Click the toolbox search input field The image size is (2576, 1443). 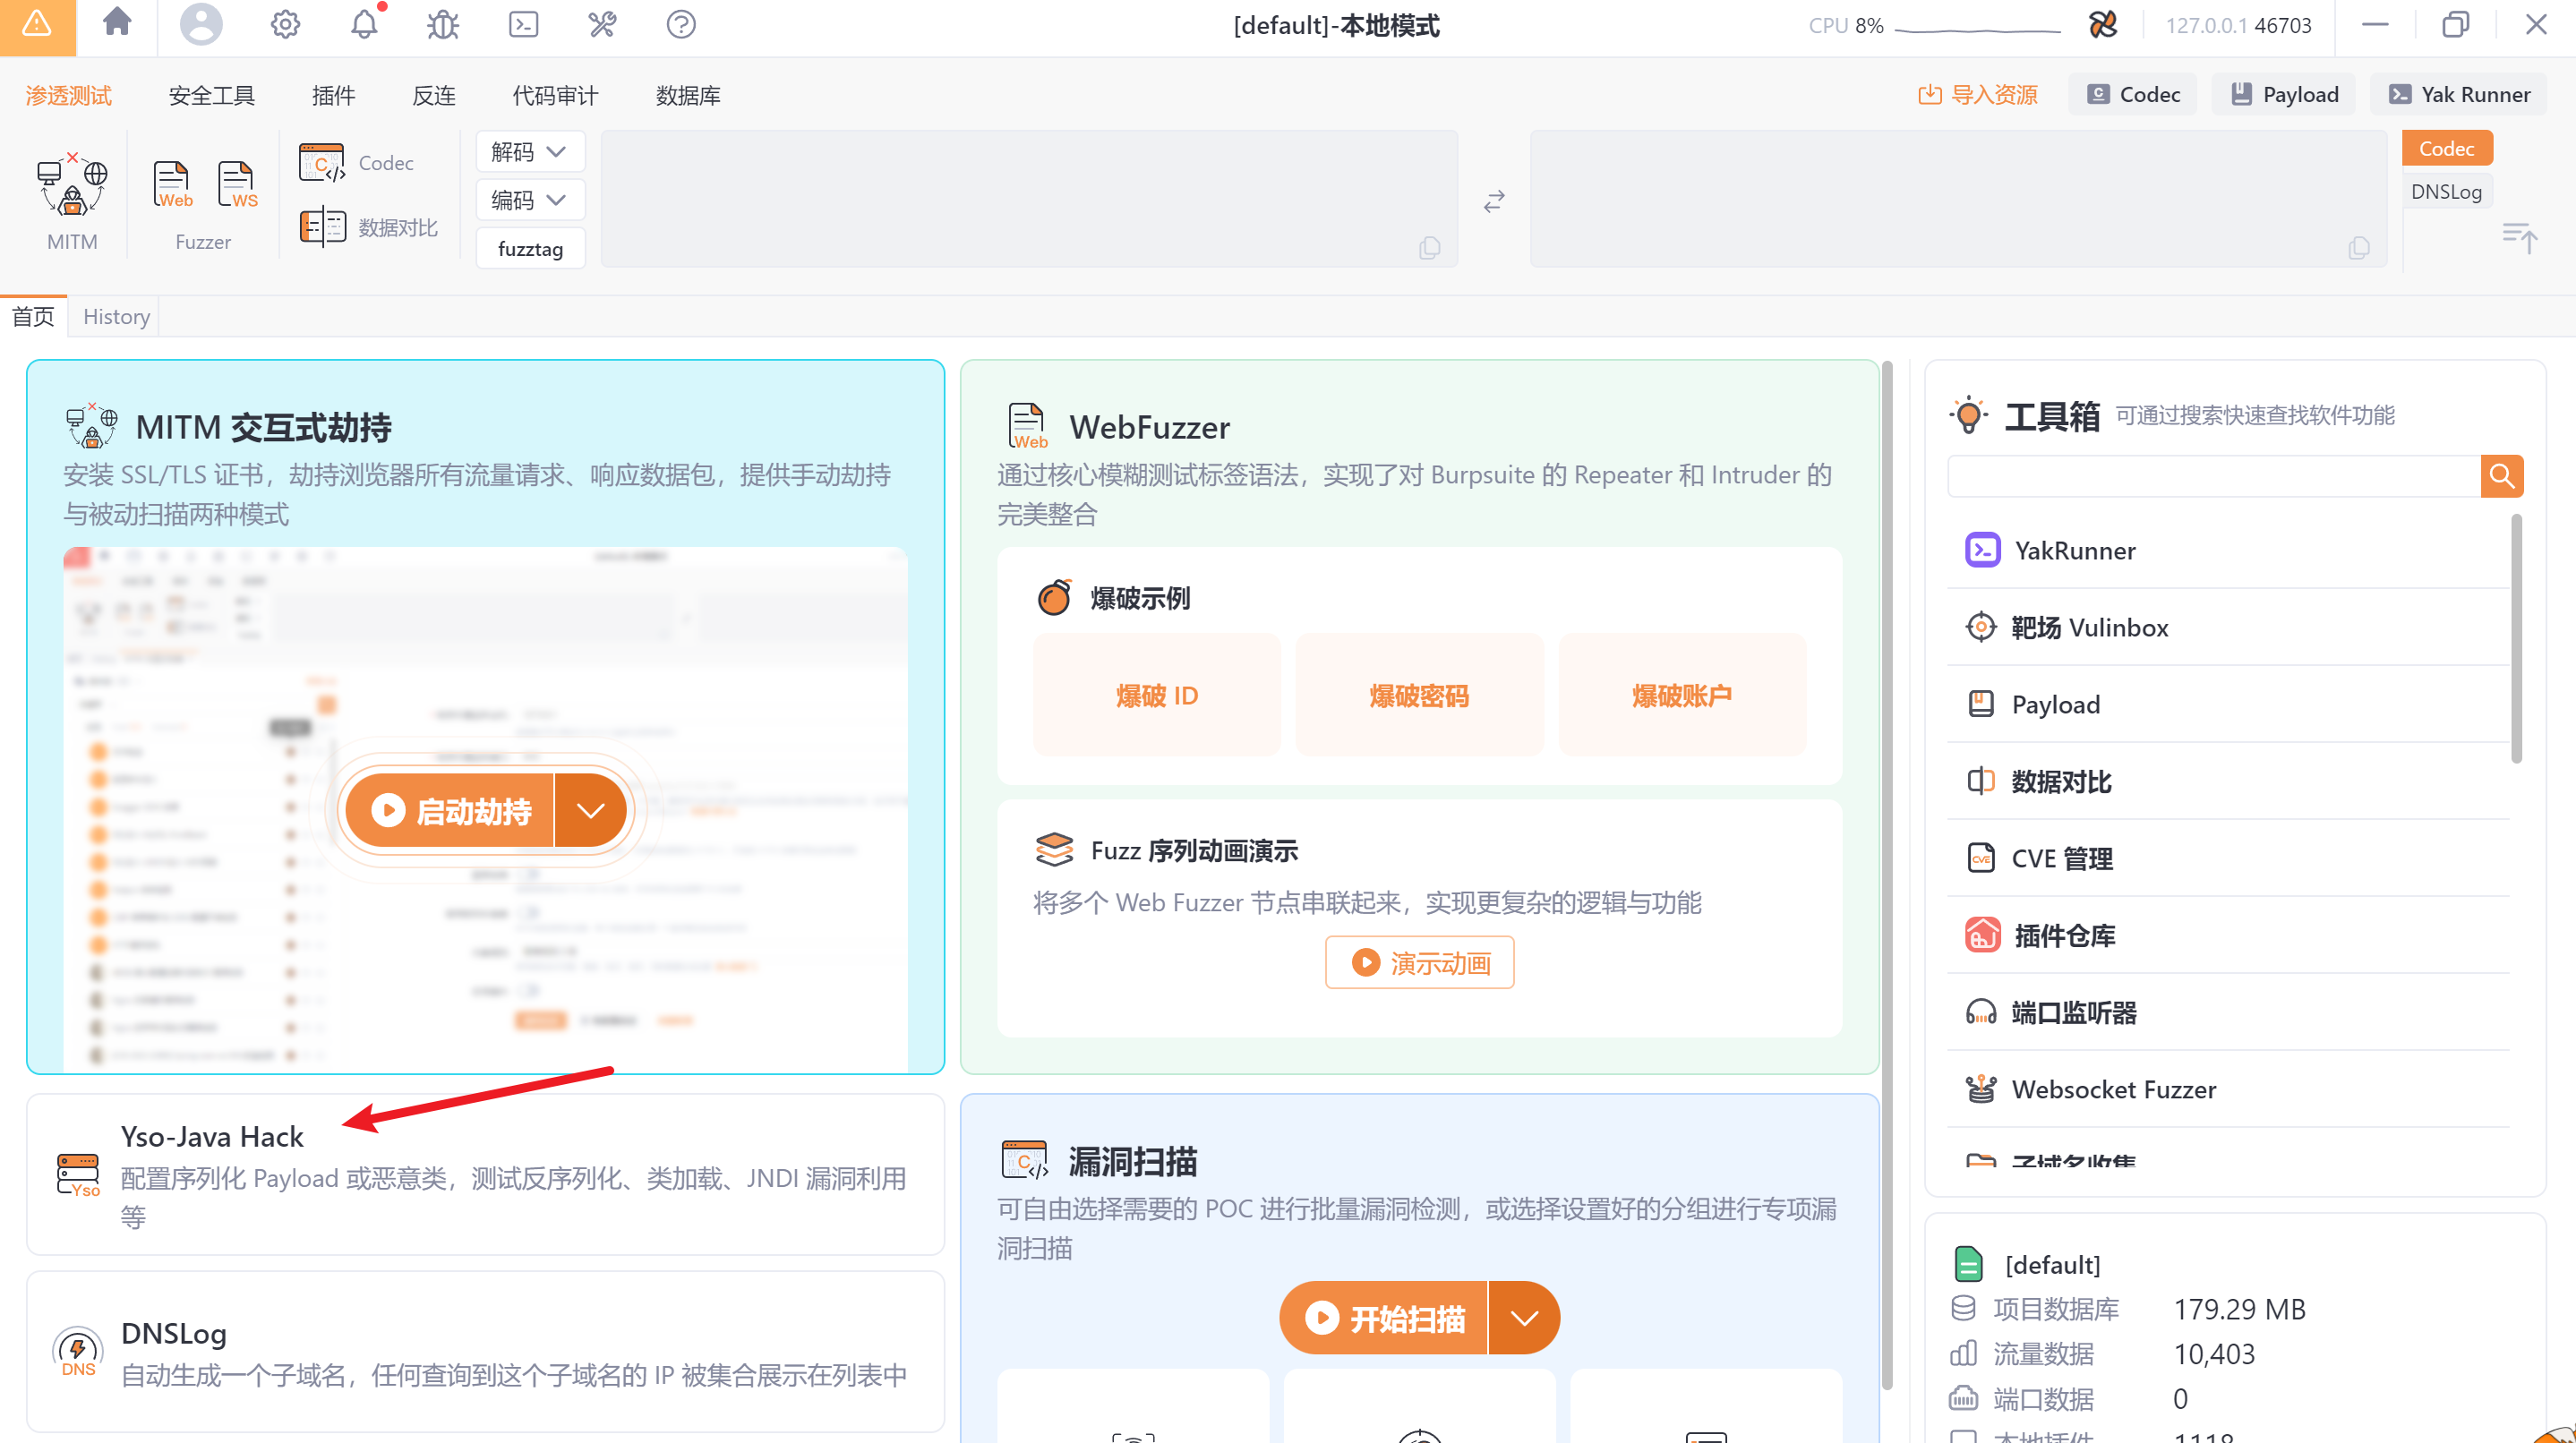click(x=2213, y=476)
